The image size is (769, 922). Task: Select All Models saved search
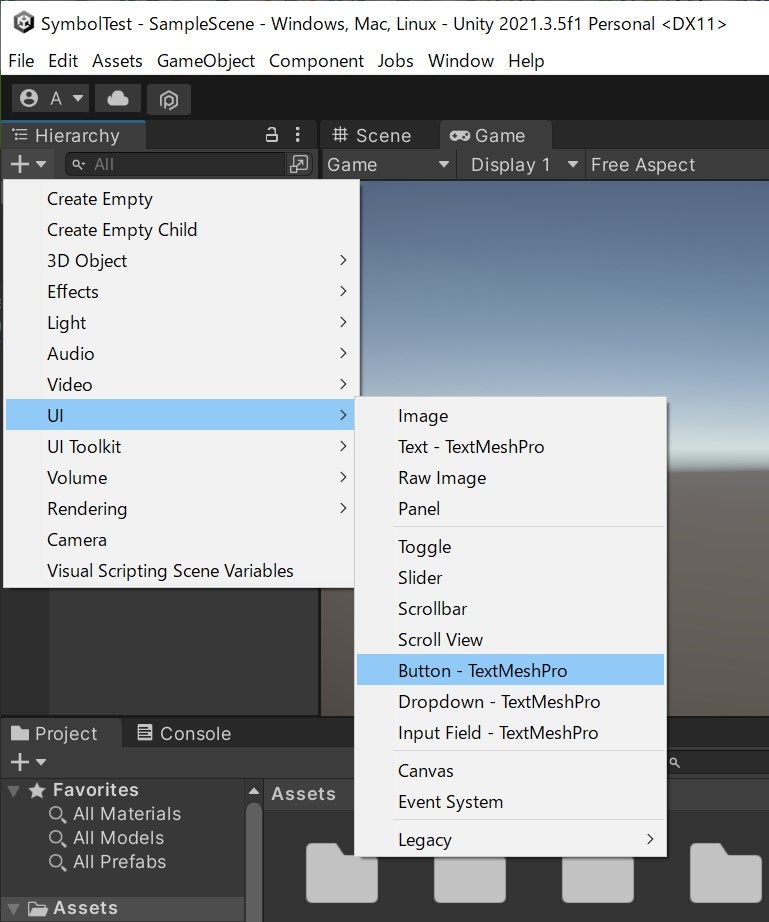tap(107, 838)
